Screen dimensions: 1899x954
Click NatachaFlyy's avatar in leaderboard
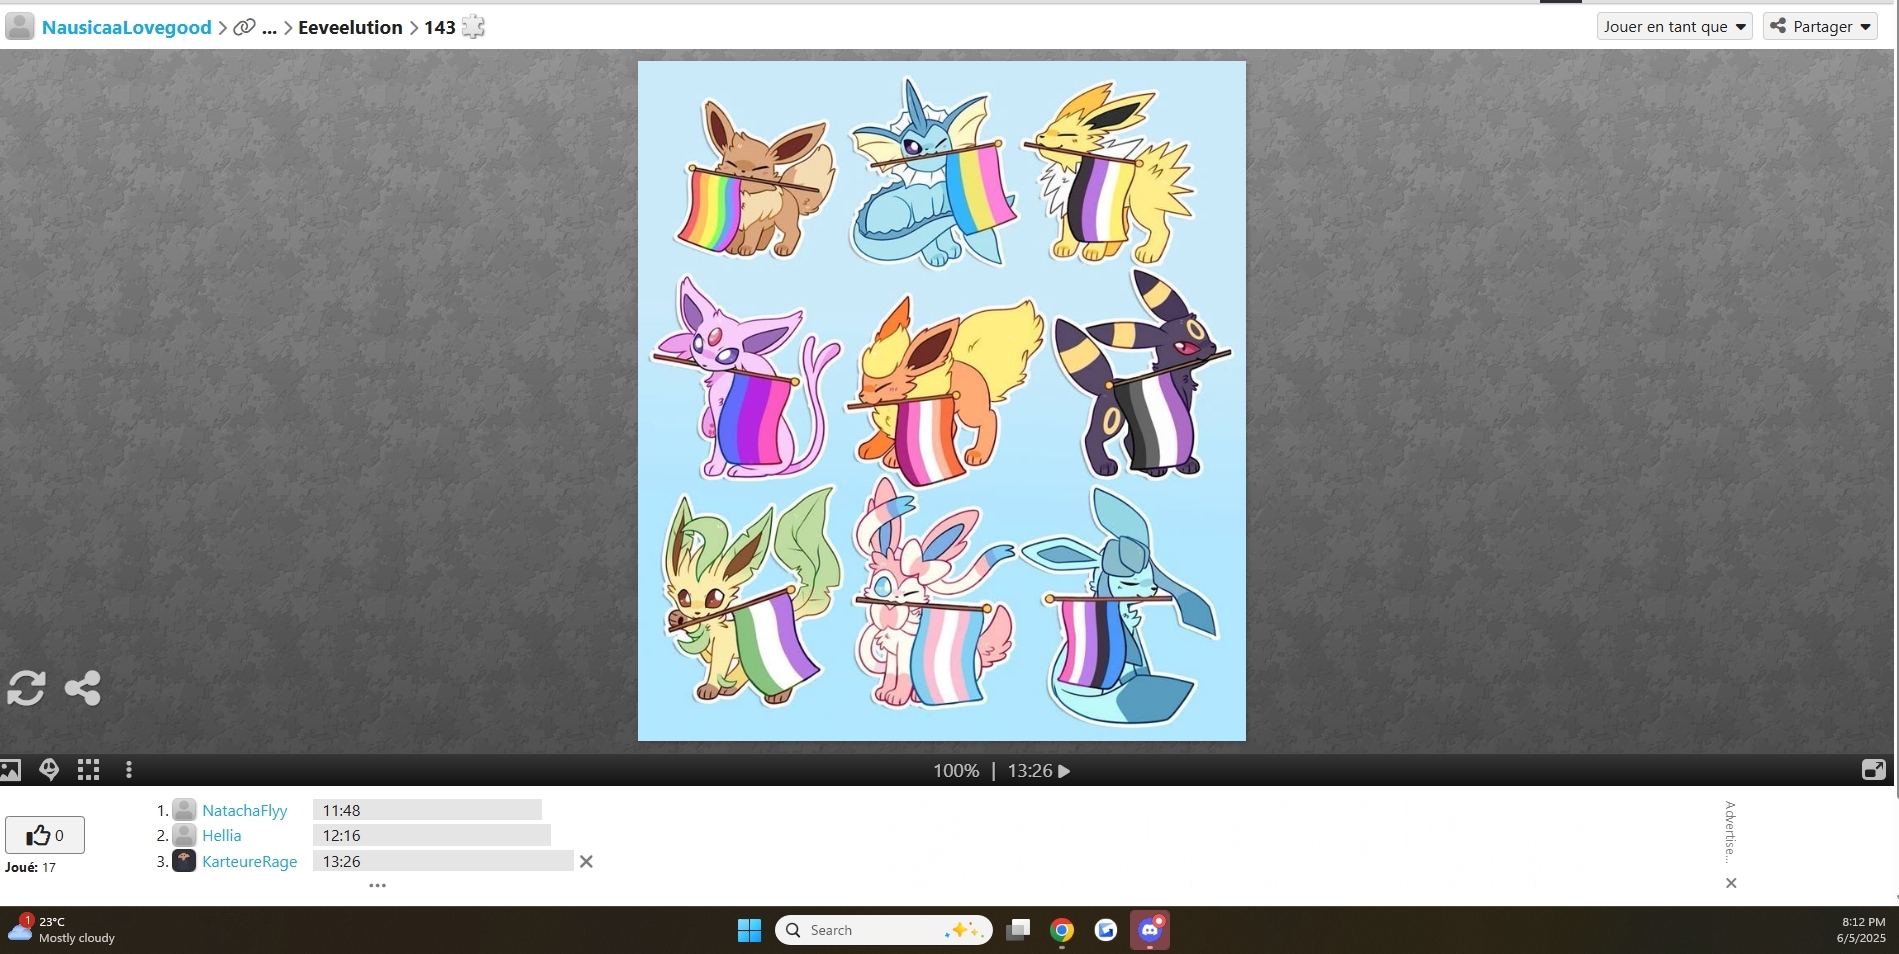click(184, 810)
